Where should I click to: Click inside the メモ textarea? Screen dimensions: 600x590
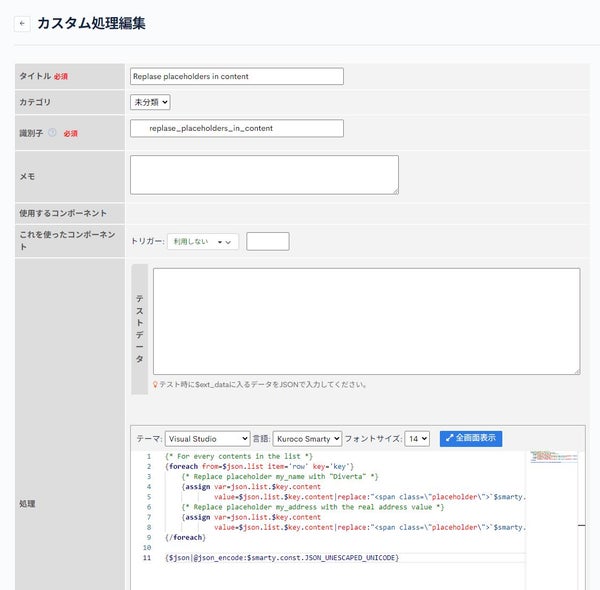click(264, 174)
